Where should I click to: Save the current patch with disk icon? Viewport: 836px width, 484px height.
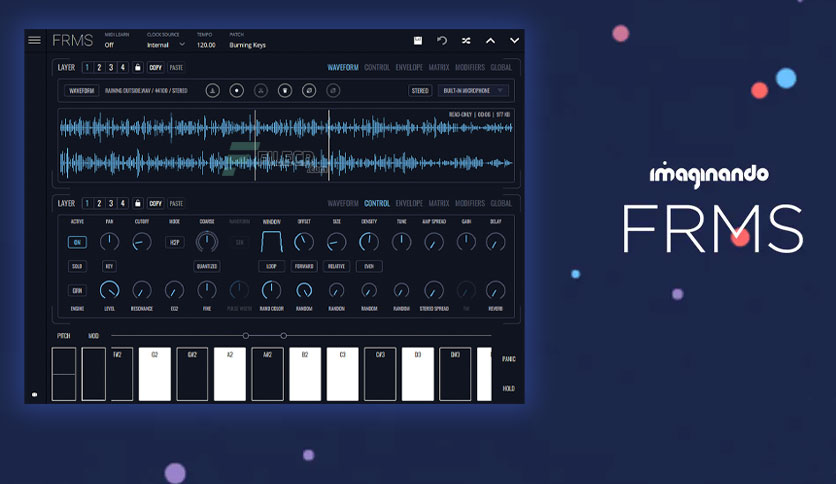(418, 41)
